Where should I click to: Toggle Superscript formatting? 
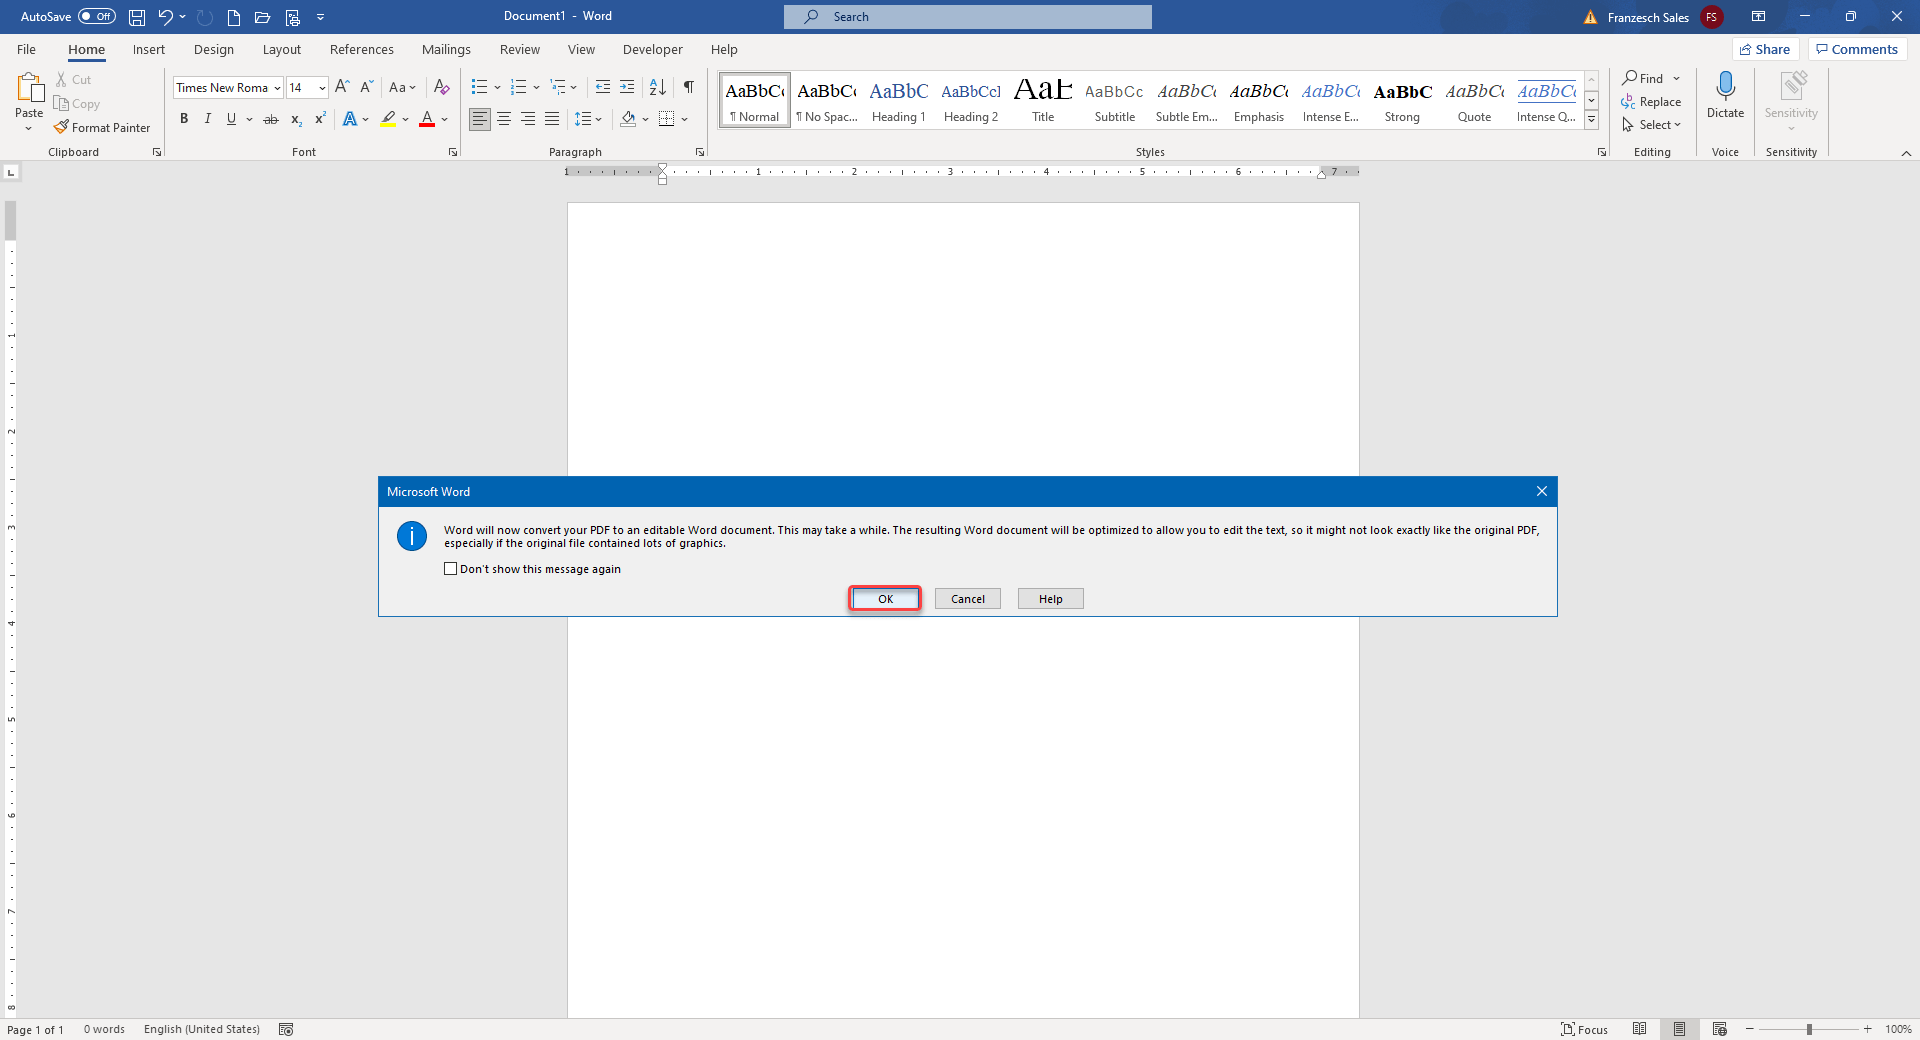(320, 119)
